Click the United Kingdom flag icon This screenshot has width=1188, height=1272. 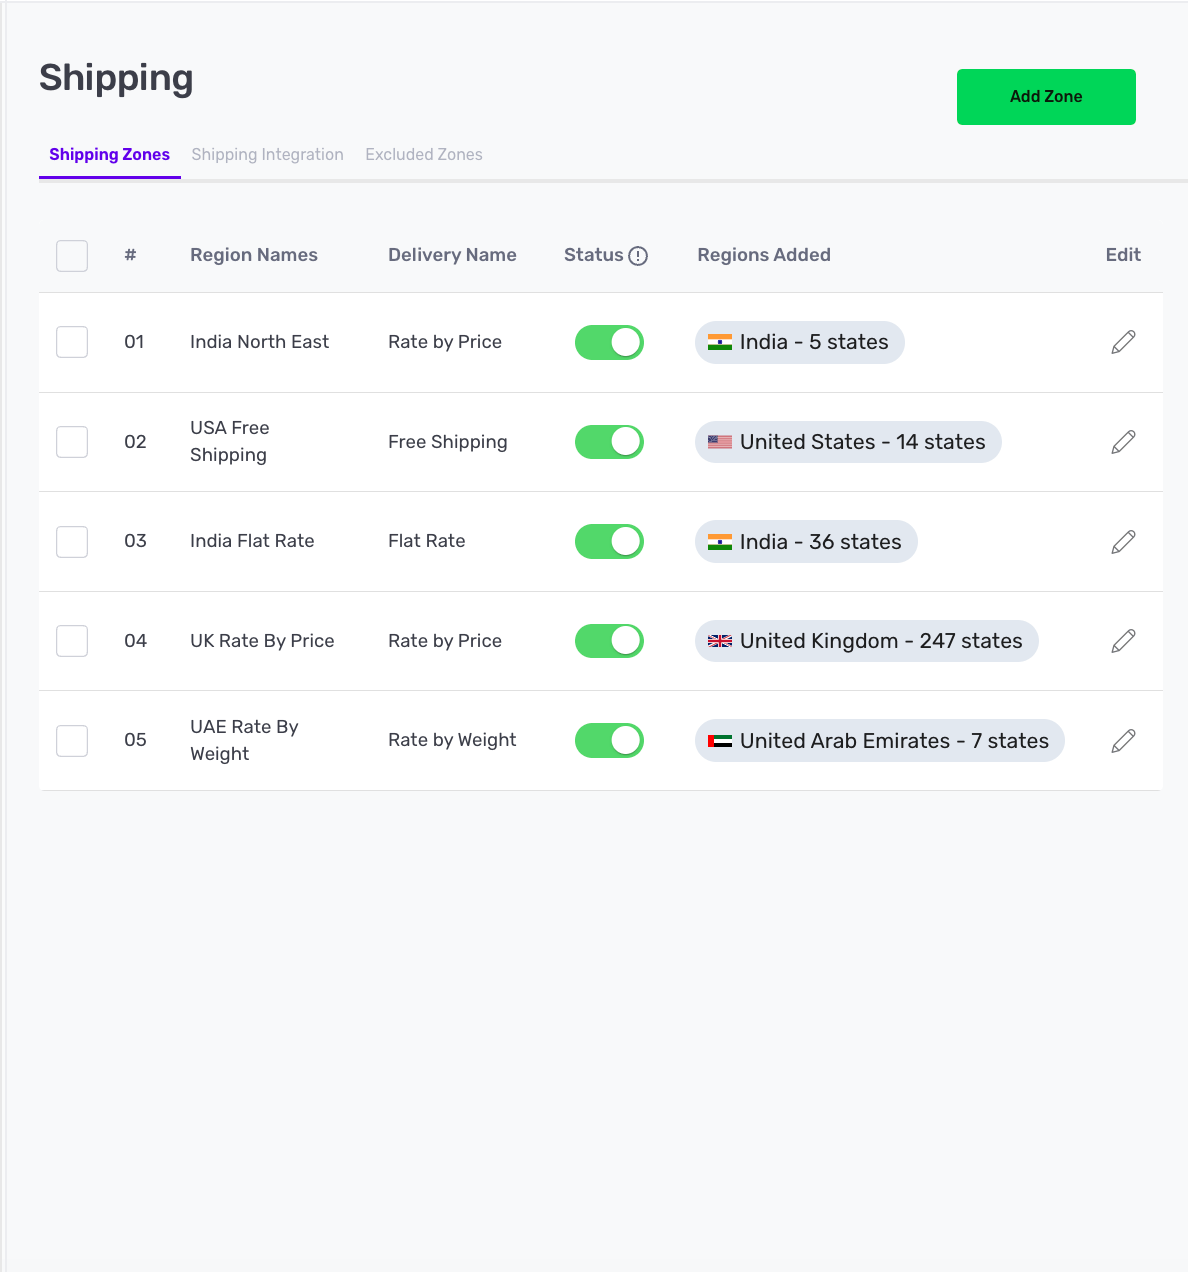tap(720, 641)
